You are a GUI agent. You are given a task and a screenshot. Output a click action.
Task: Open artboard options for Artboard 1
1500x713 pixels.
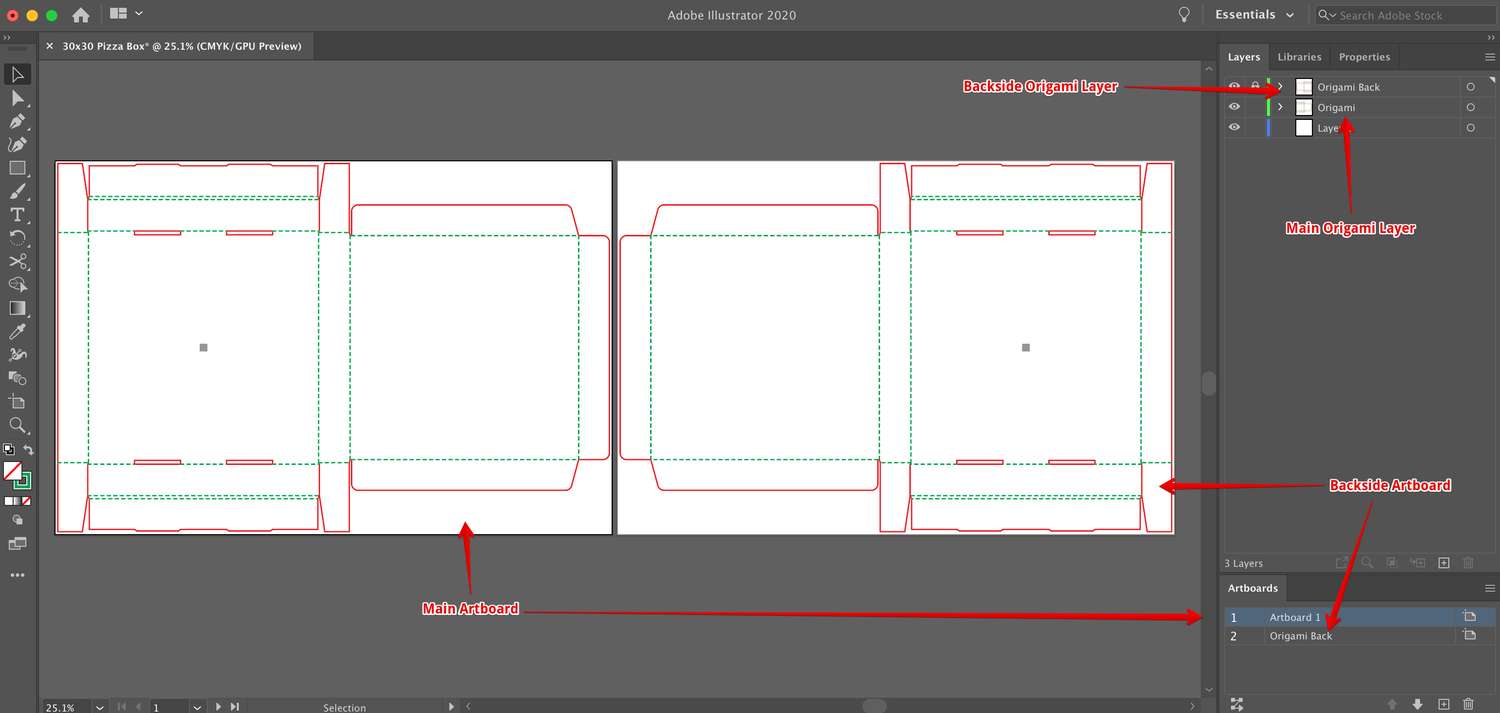(x=1468, y=617)
